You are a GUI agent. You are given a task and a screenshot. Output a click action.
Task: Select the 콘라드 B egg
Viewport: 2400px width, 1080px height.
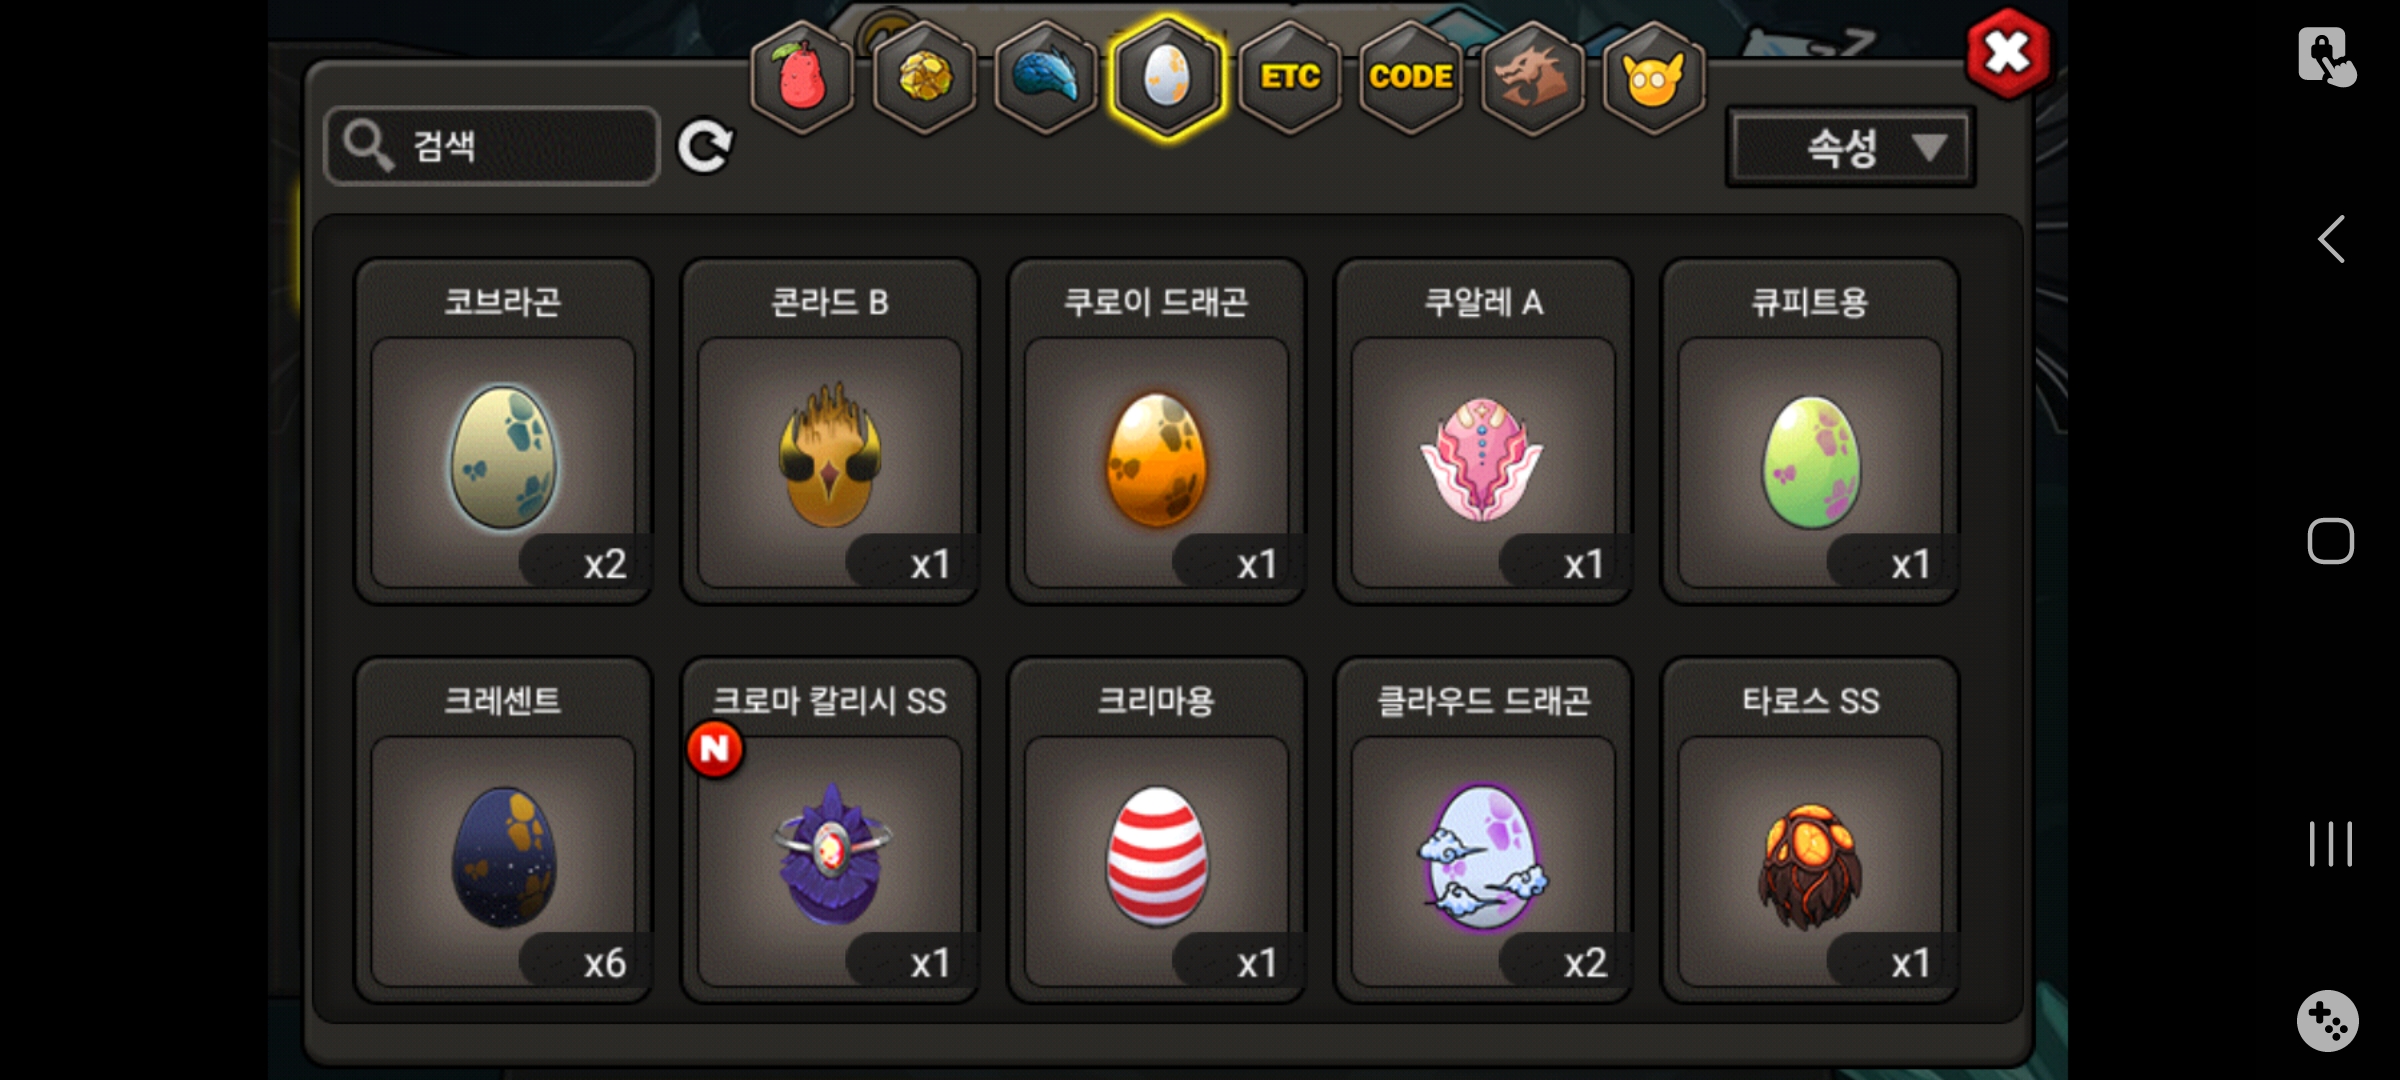click(830, 431)
